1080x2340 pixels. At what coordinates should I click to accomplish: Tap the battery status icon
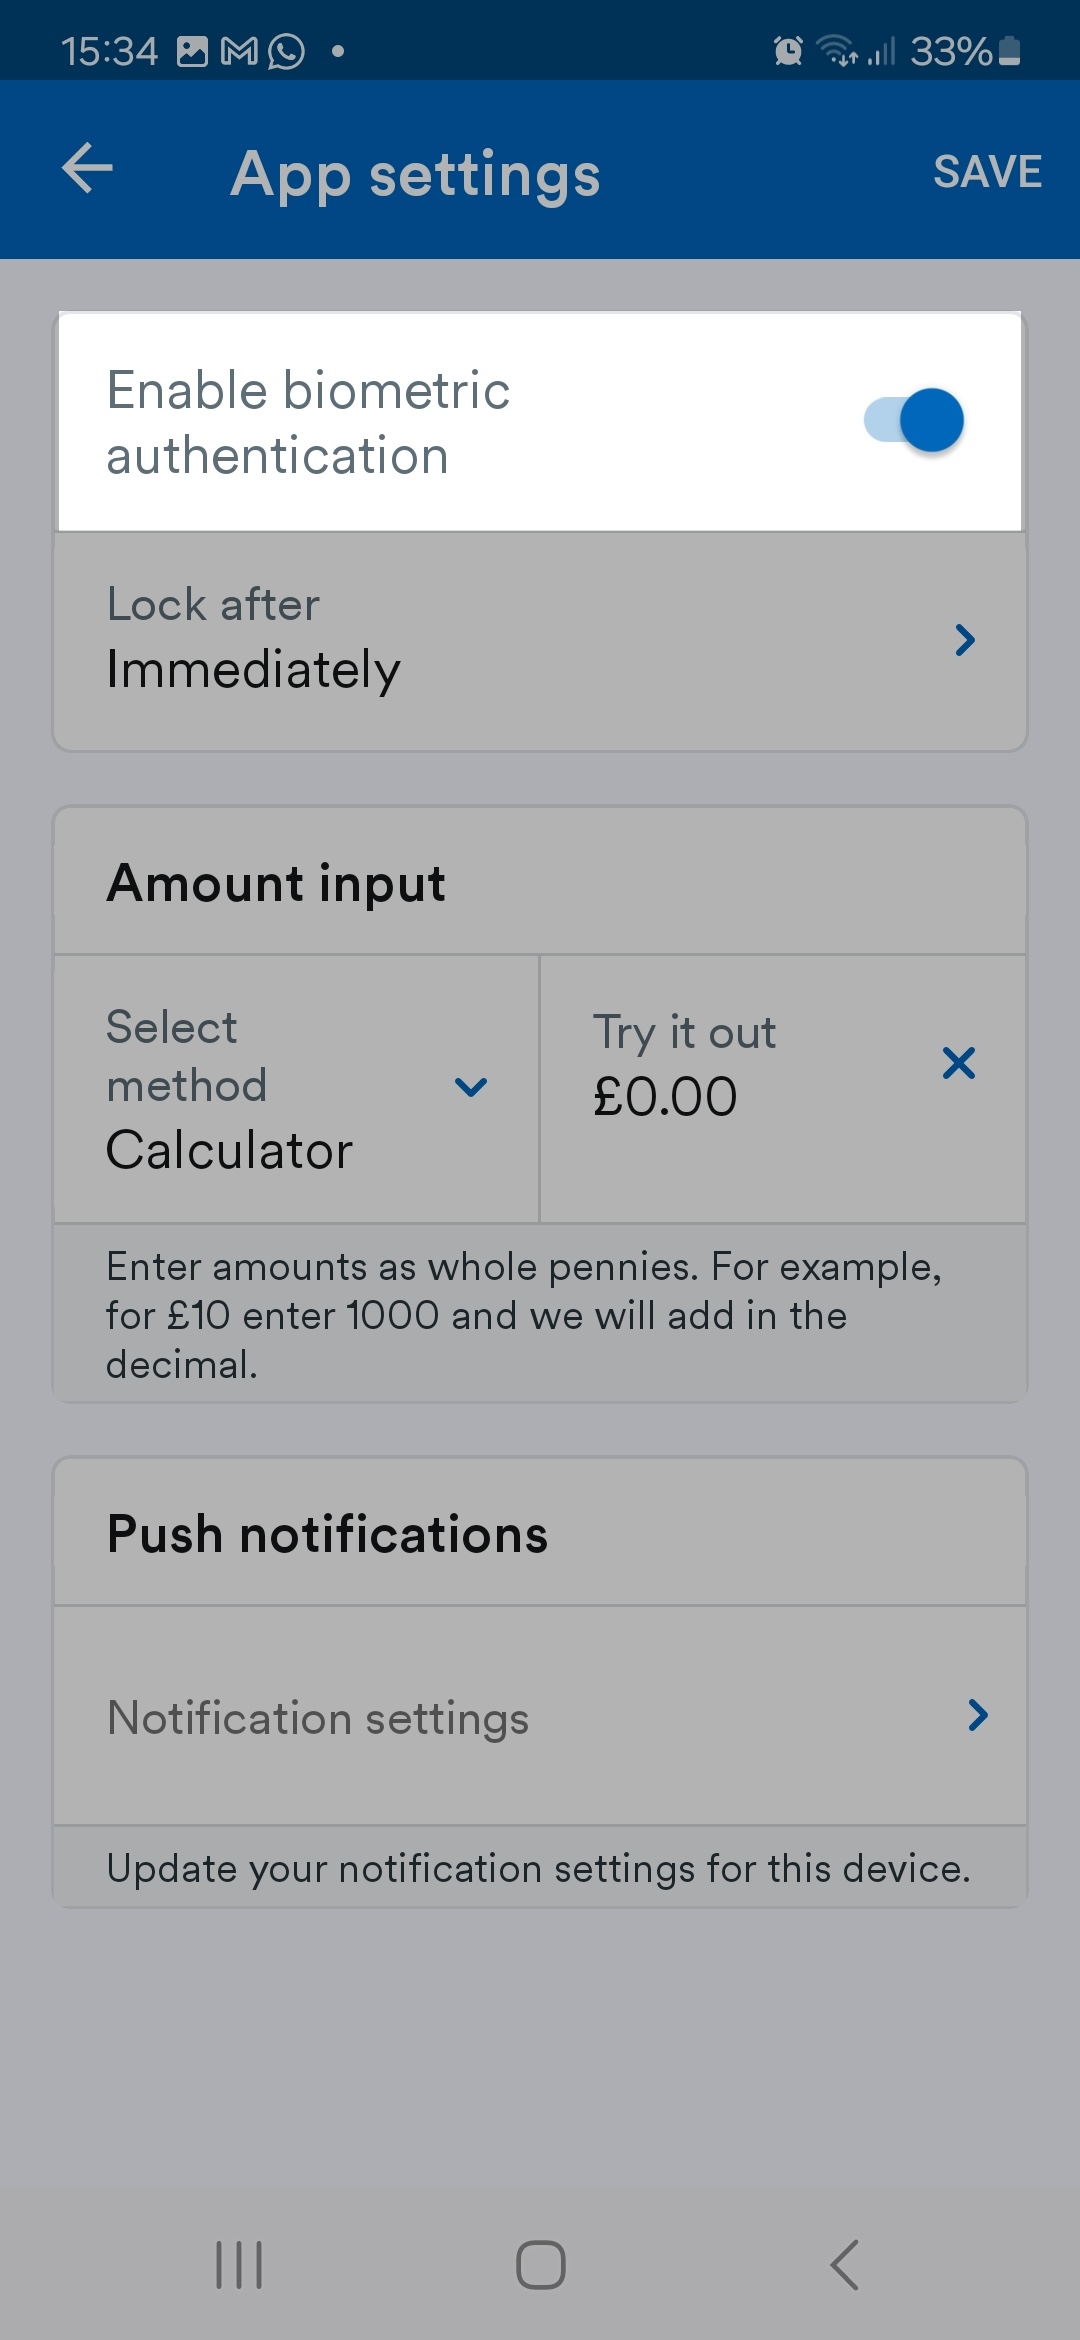pos(1010,50)
